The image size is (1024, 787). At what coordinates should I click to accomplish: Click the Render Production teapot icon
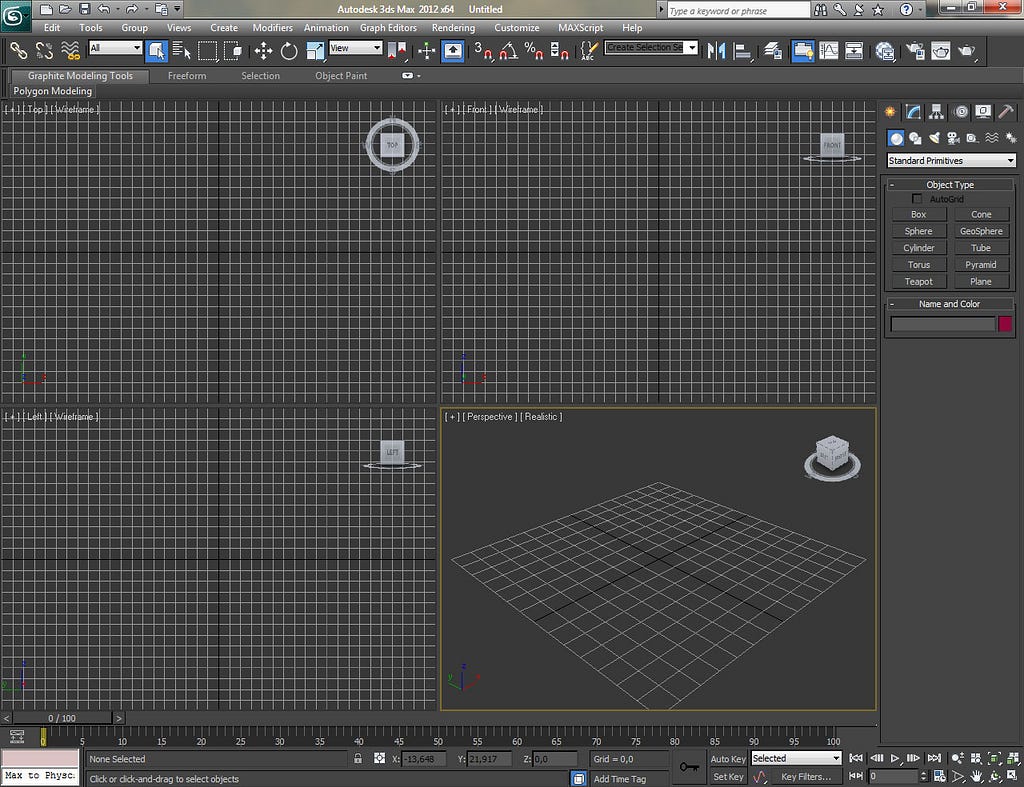click(x=966, y=51)
